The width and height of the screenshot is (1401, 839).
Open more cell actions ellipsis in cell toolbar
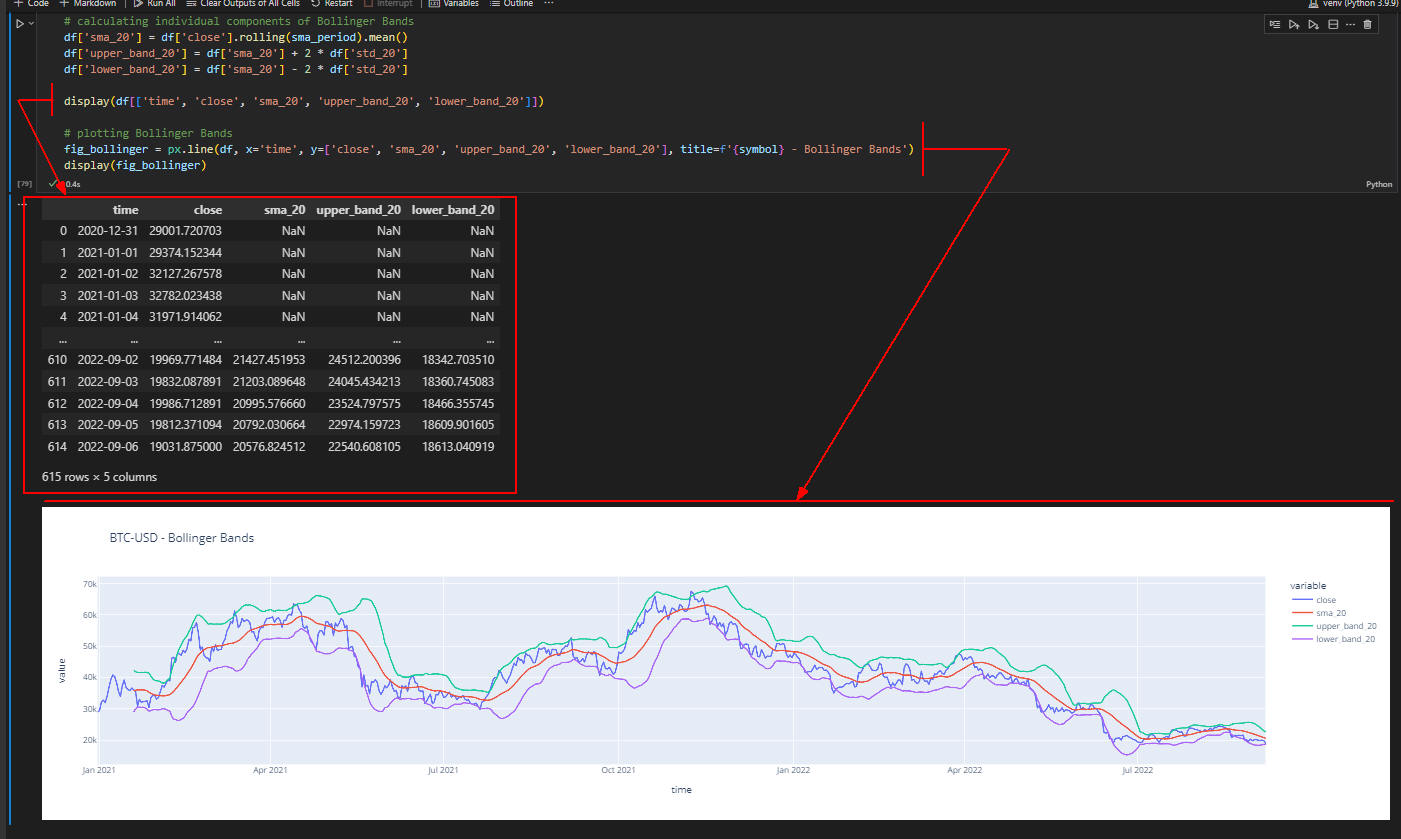[x=1351, y=24]
